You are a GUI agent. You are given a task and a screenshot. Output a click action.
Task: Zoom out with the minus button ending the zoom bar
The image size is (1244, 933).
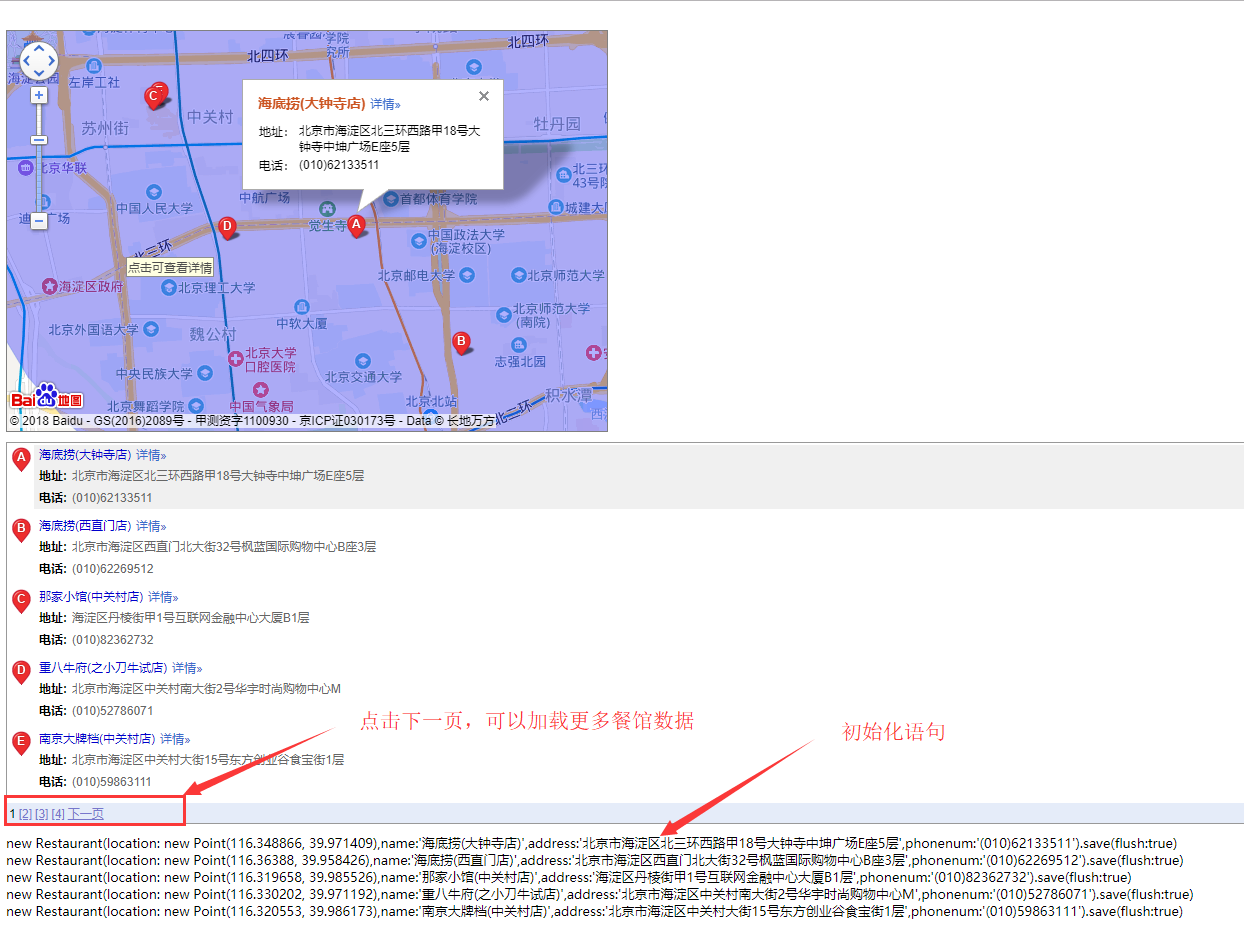pyautogui.click(x=39, y=220)
